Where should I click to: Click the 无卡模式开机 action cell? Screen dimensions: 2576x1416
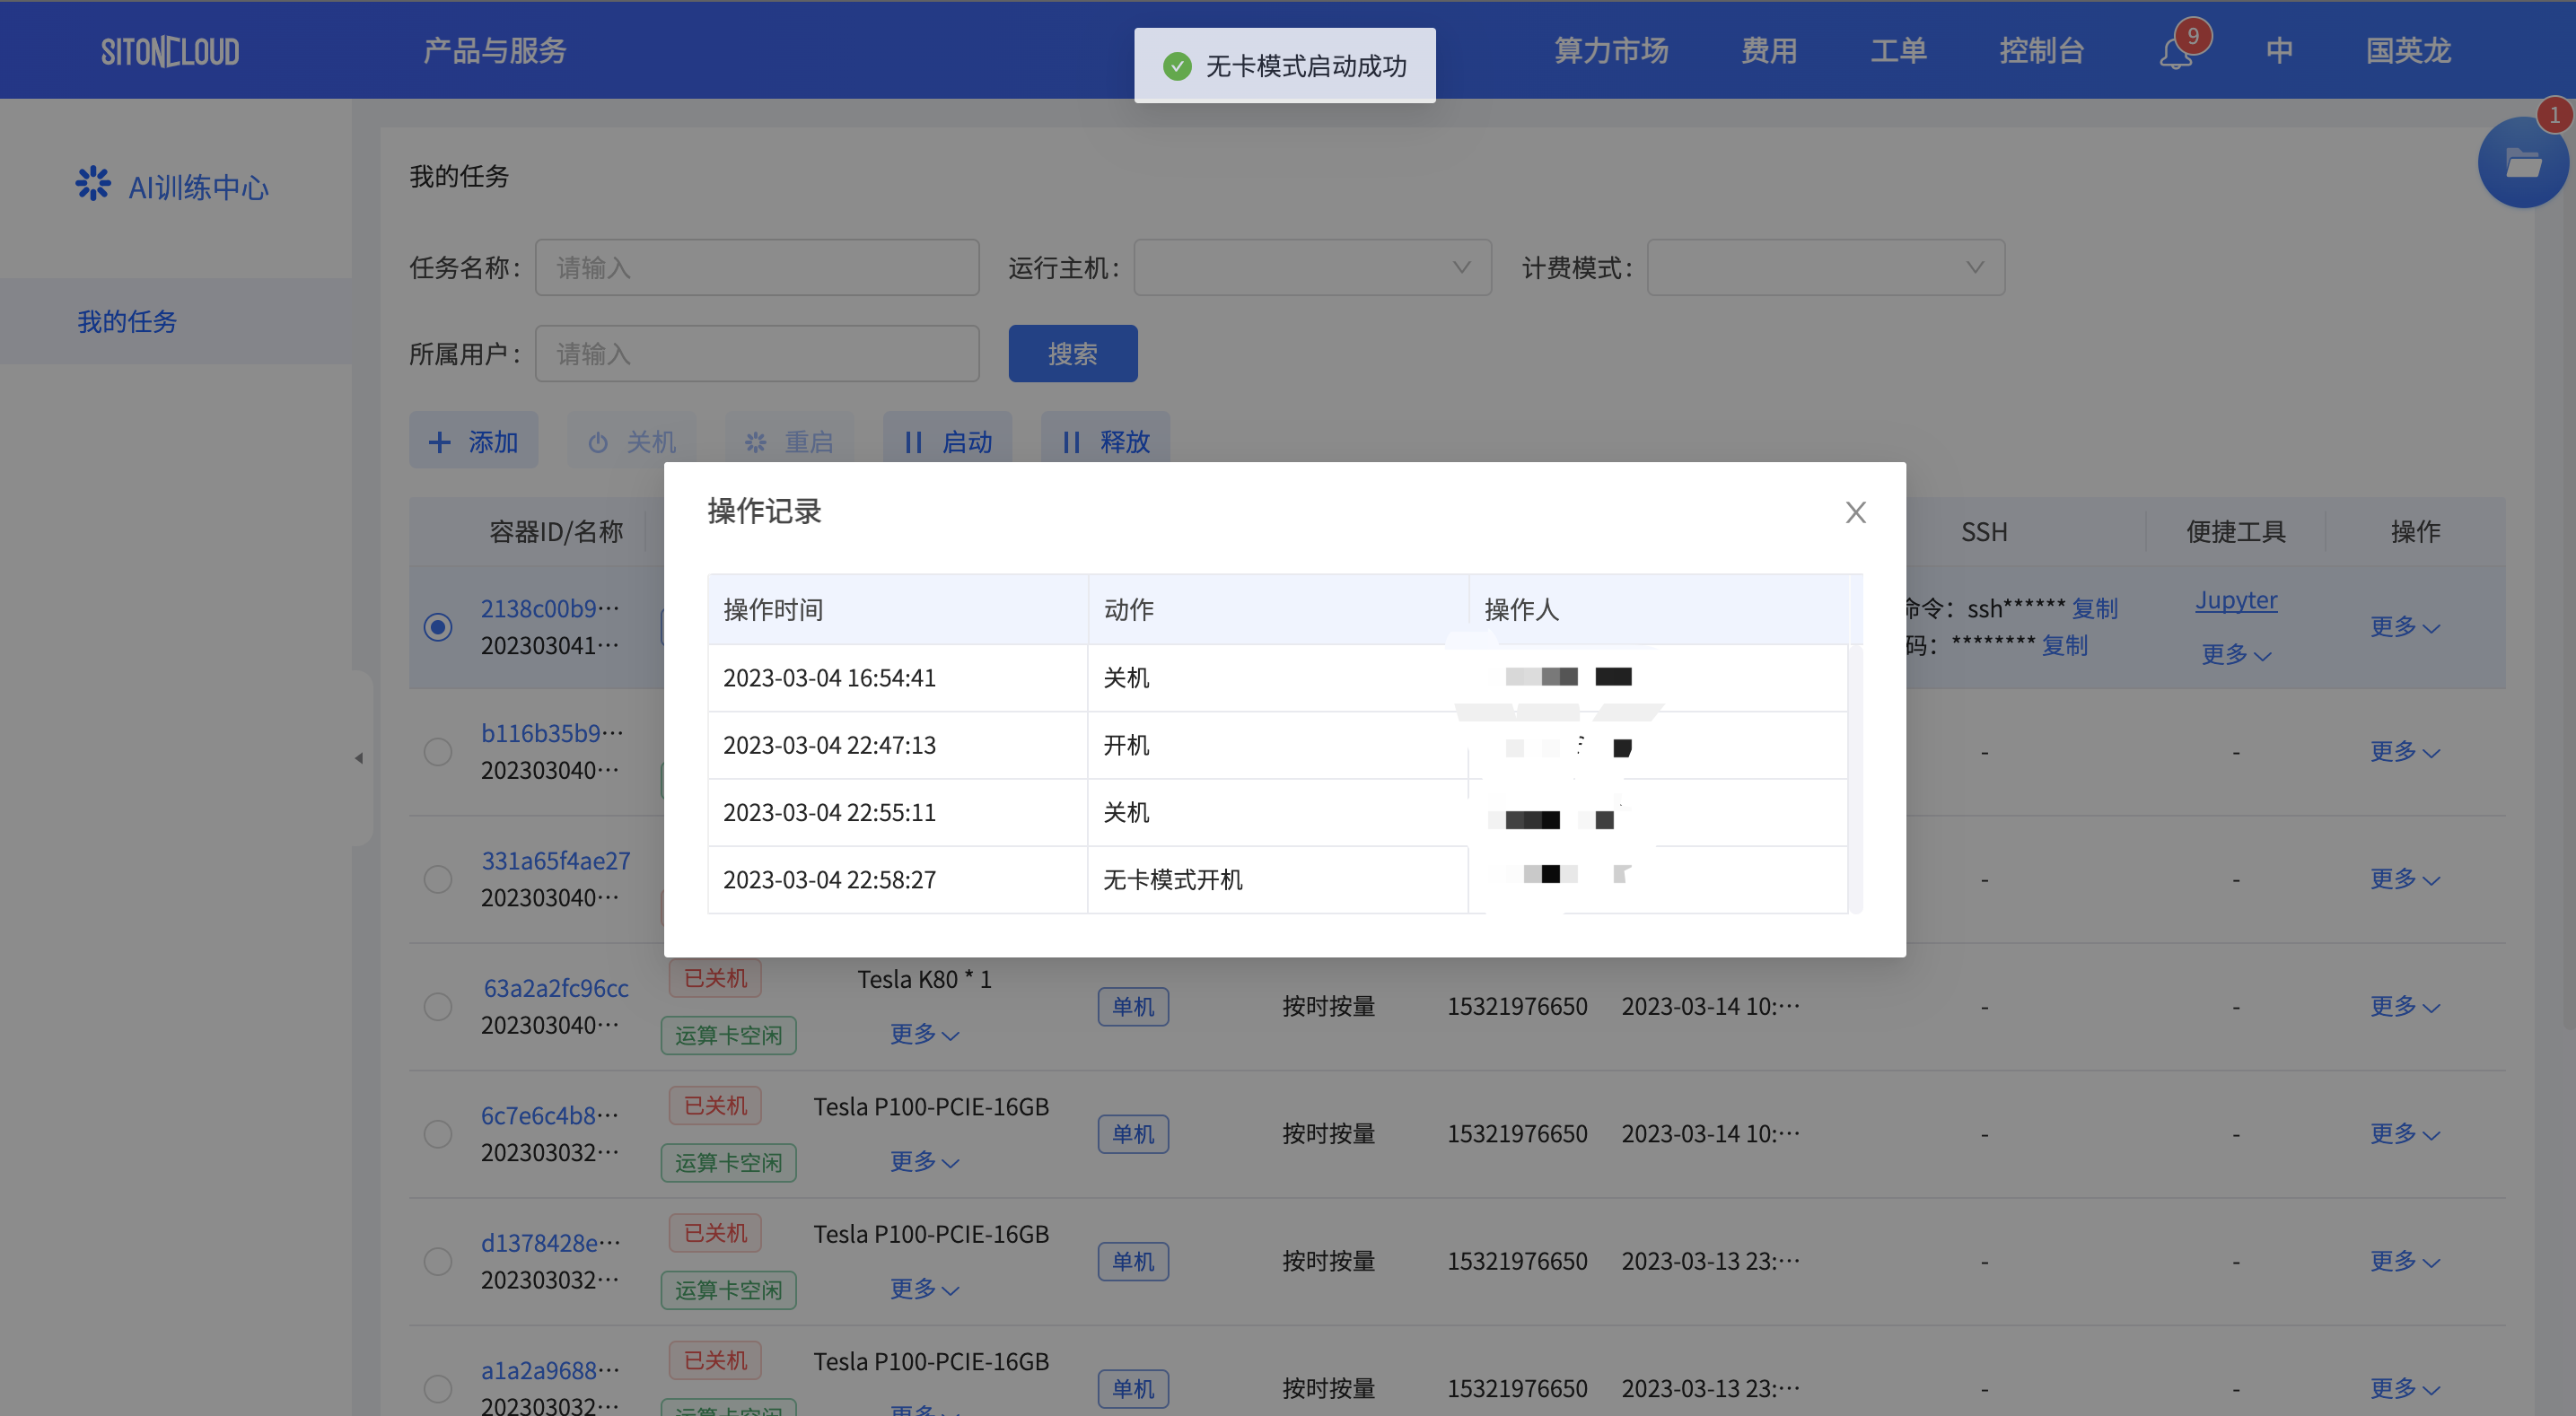click(1277, 880)
